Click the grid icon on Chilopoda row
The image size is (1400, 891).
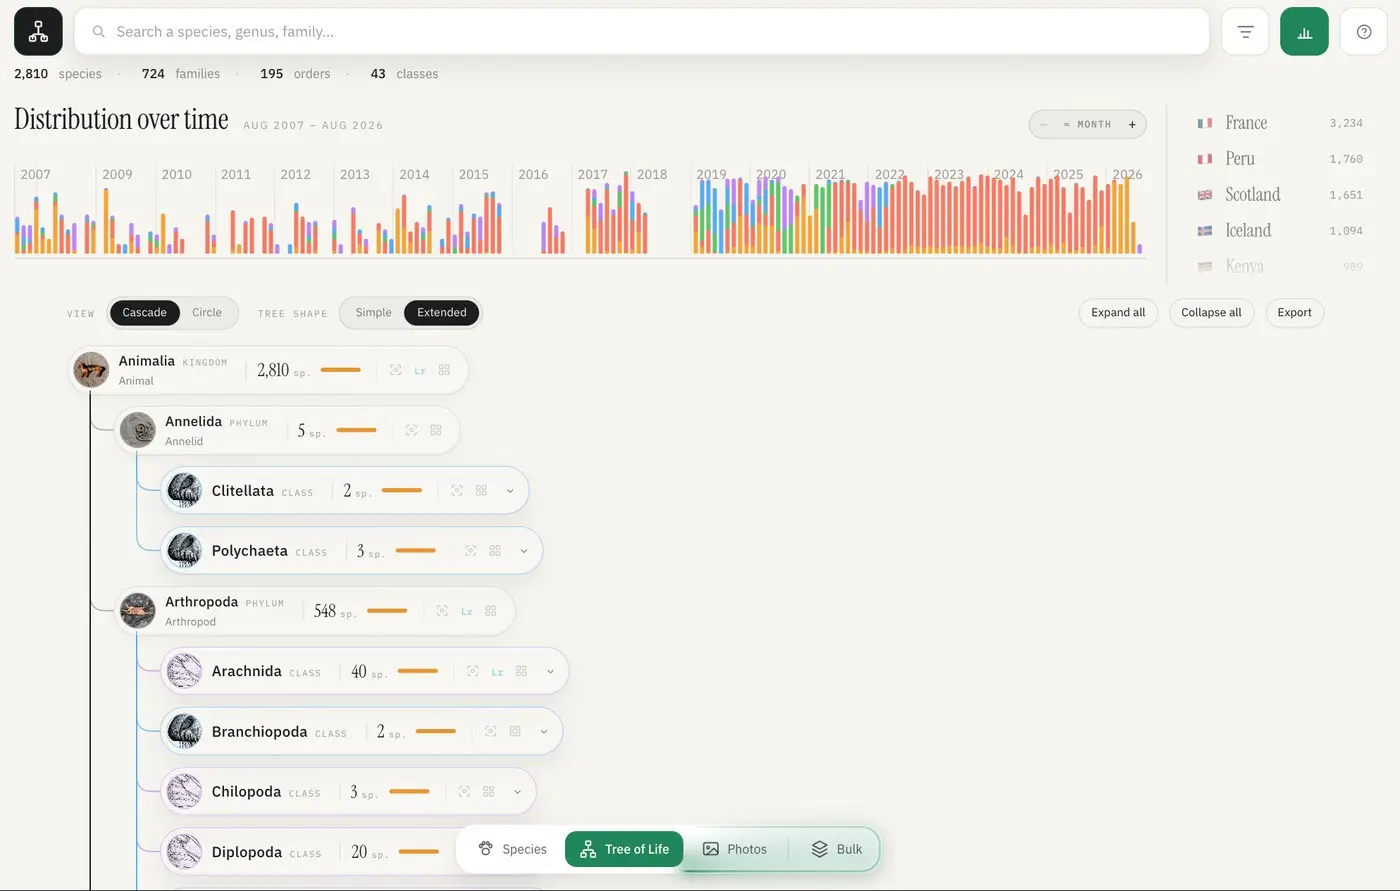(x=488, y=791)
